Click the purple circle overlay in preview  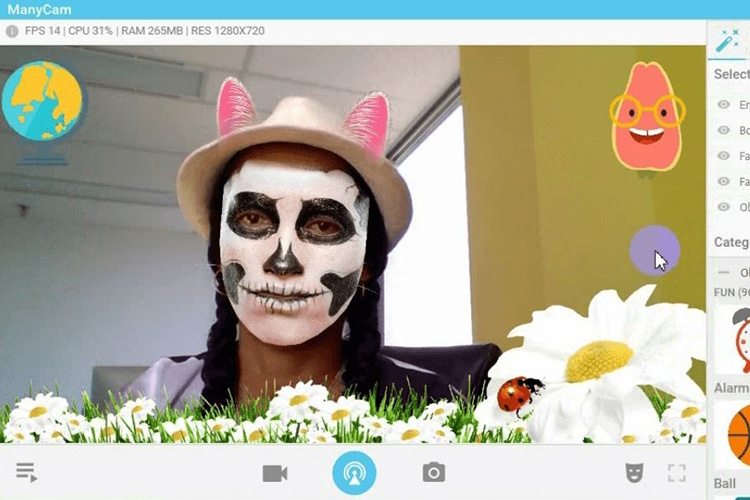pyautogui.click(x=654, y=250)
